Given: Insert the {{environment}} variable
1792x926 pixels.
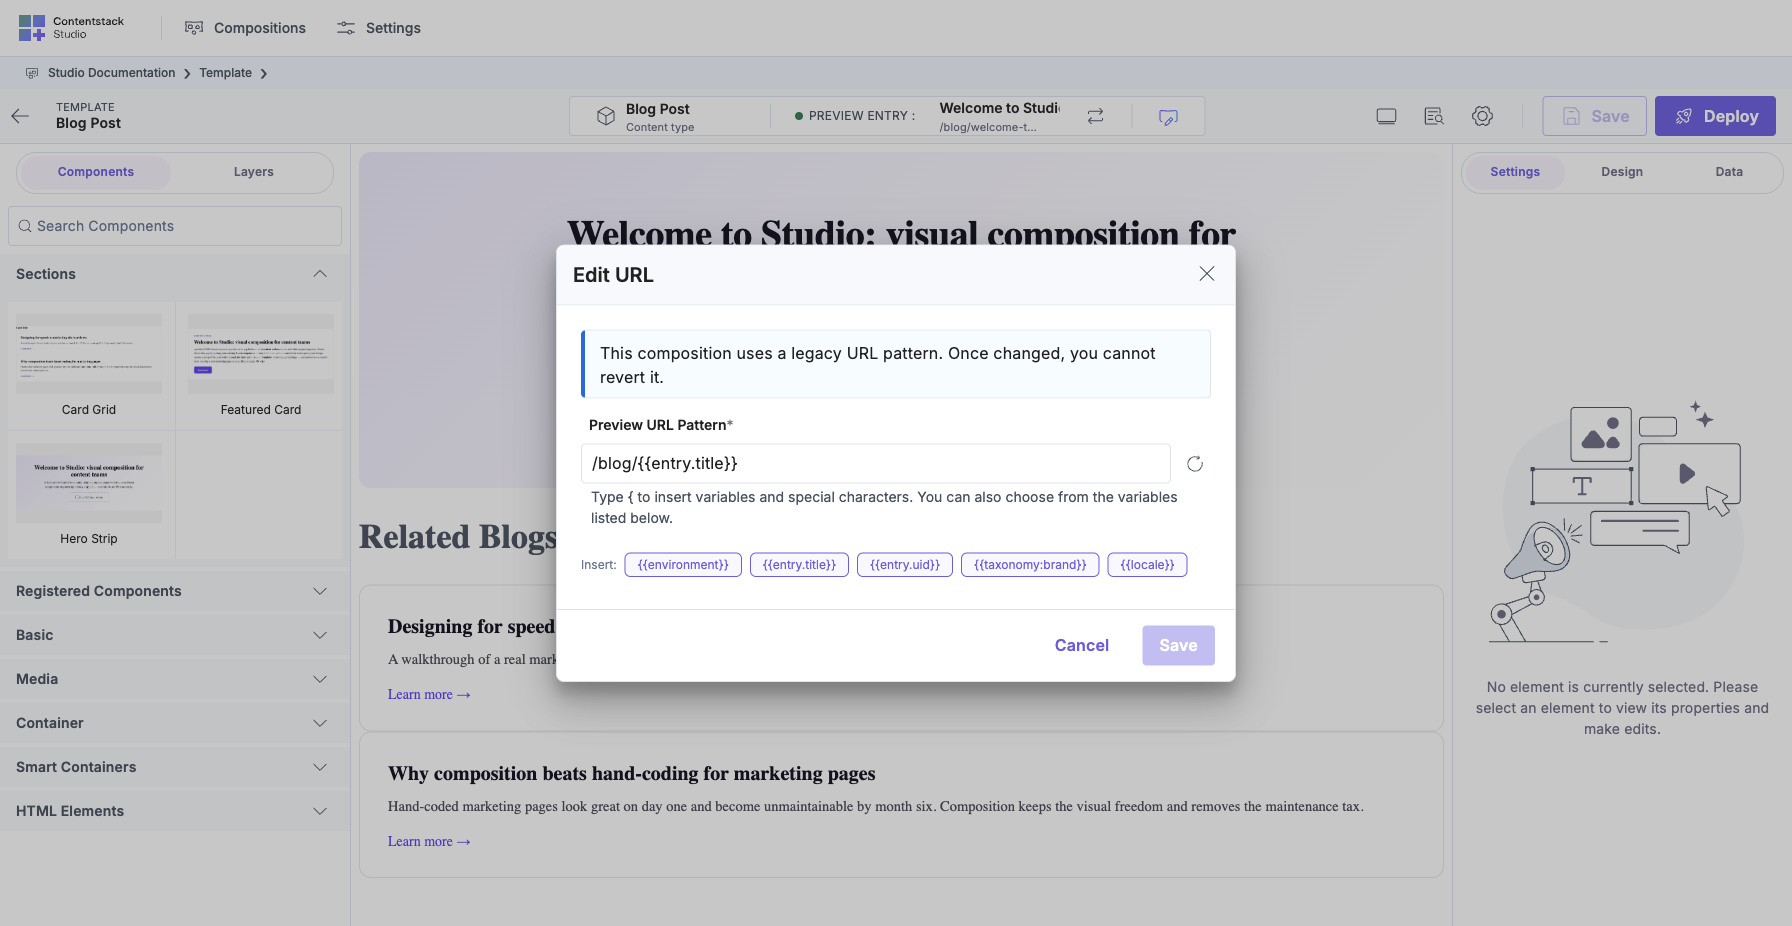Looking at the screenshot, I should (x=683, y=565).
